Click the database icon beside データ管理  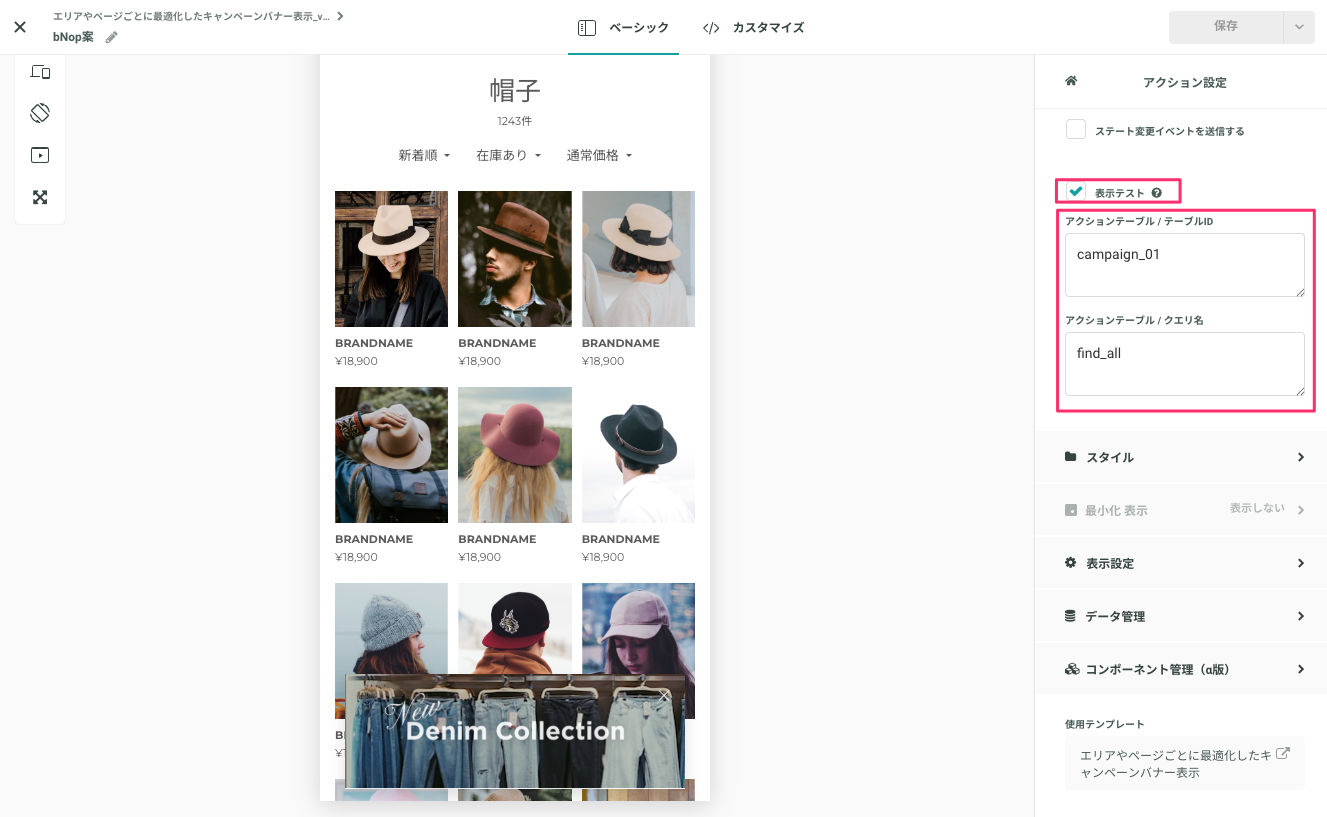click(x=1071, y=616)
